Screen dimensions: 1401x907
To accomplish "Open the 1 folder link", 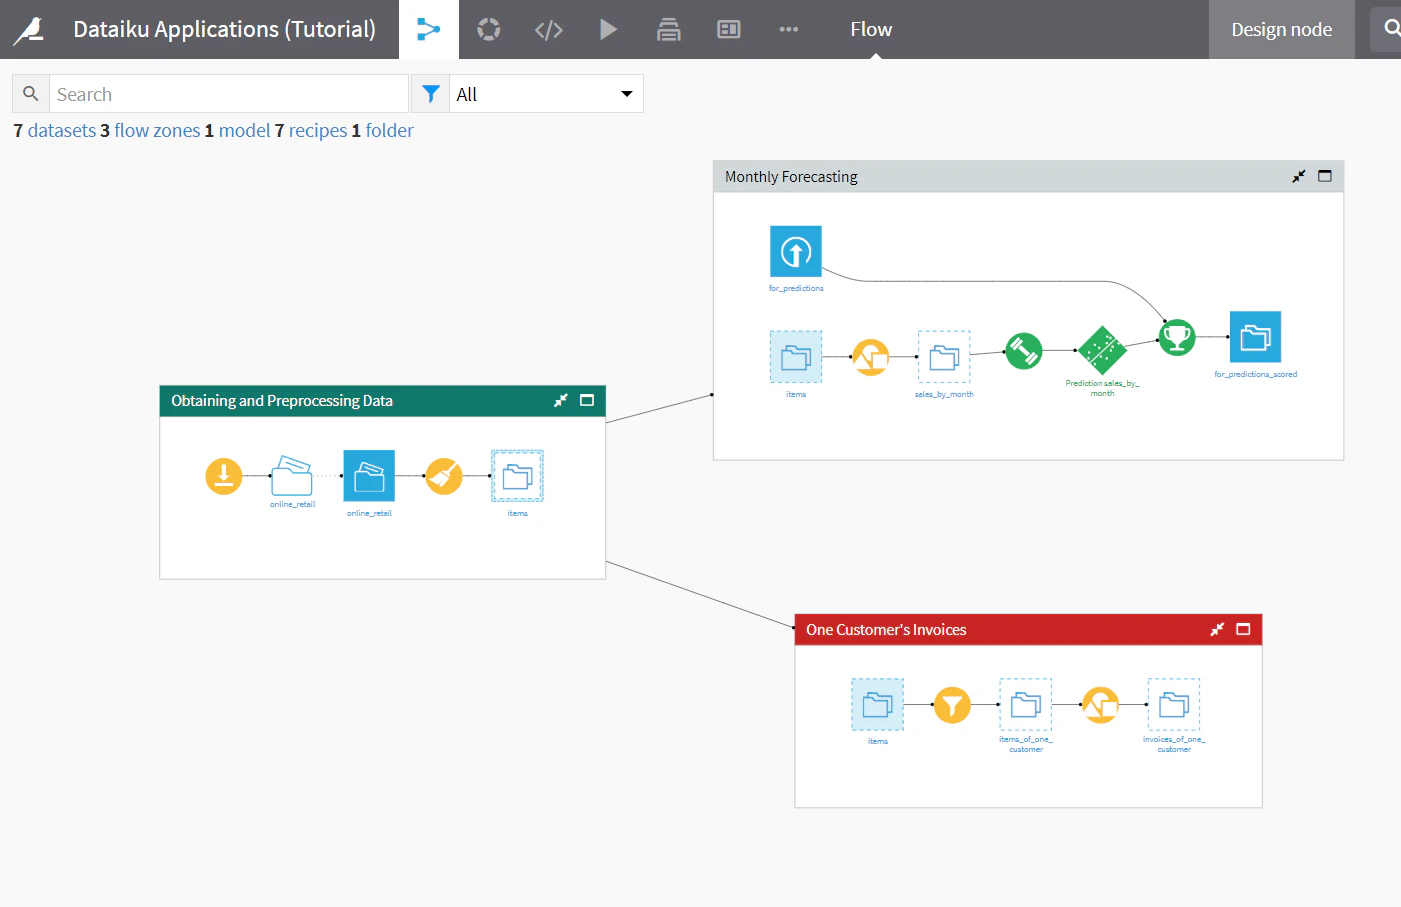I will coord(382,131).
